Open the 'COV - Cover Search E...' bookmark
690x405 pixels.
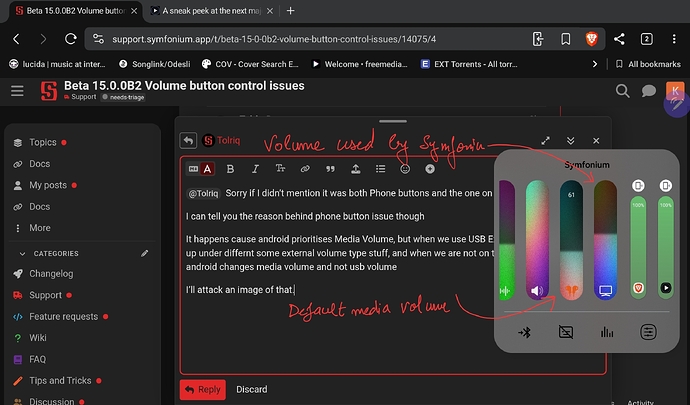pos(250,64)
